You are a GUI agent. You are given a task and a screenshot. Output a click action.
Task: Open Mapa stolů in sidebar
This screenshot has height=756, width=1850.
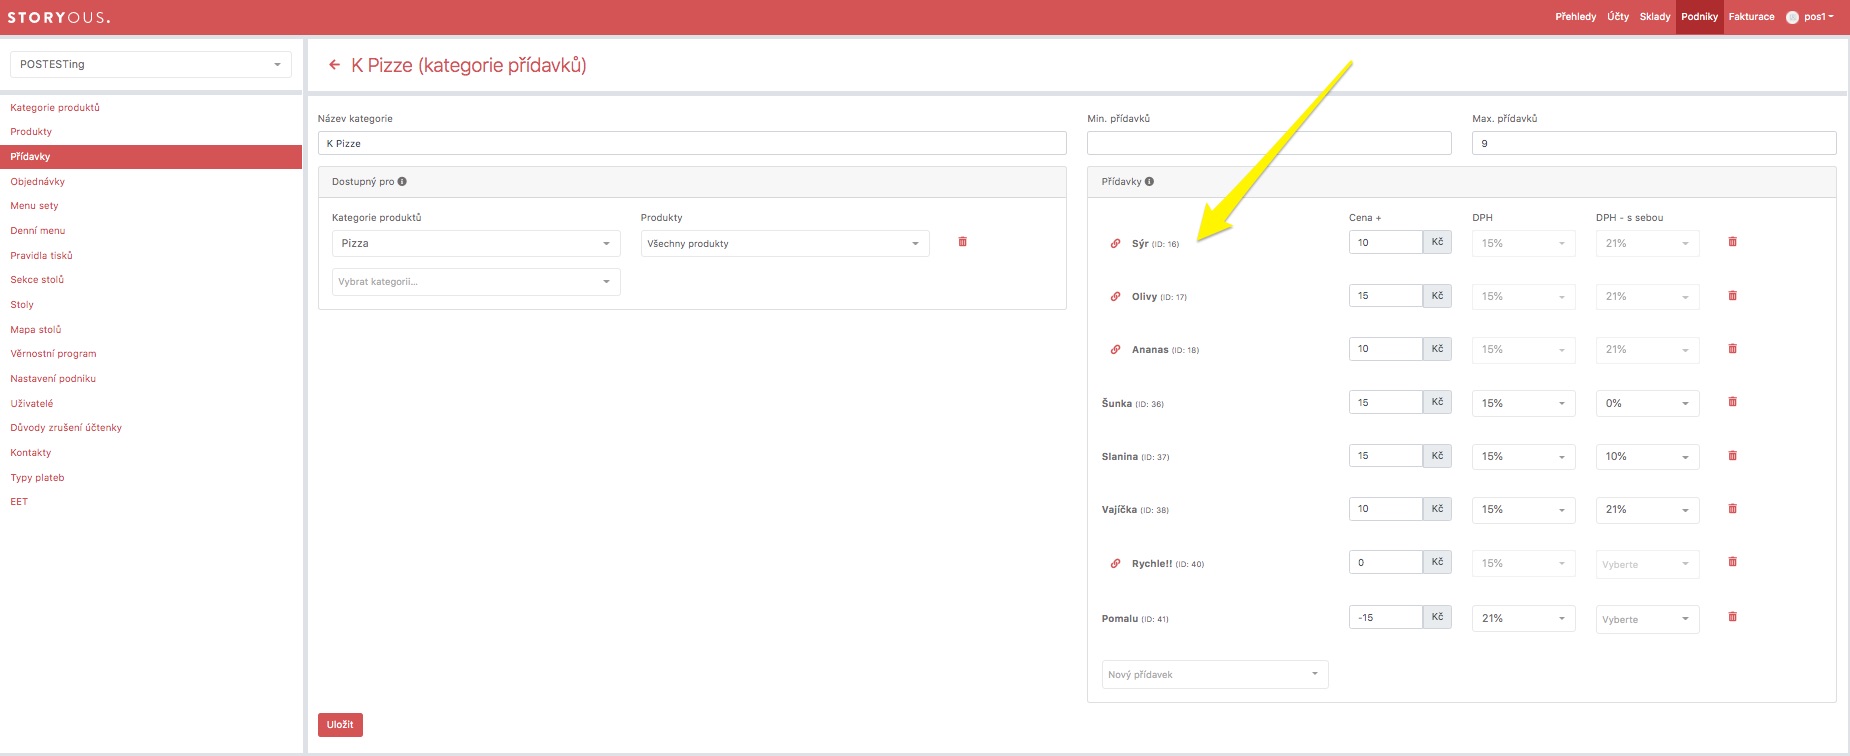tap(36, 329)
